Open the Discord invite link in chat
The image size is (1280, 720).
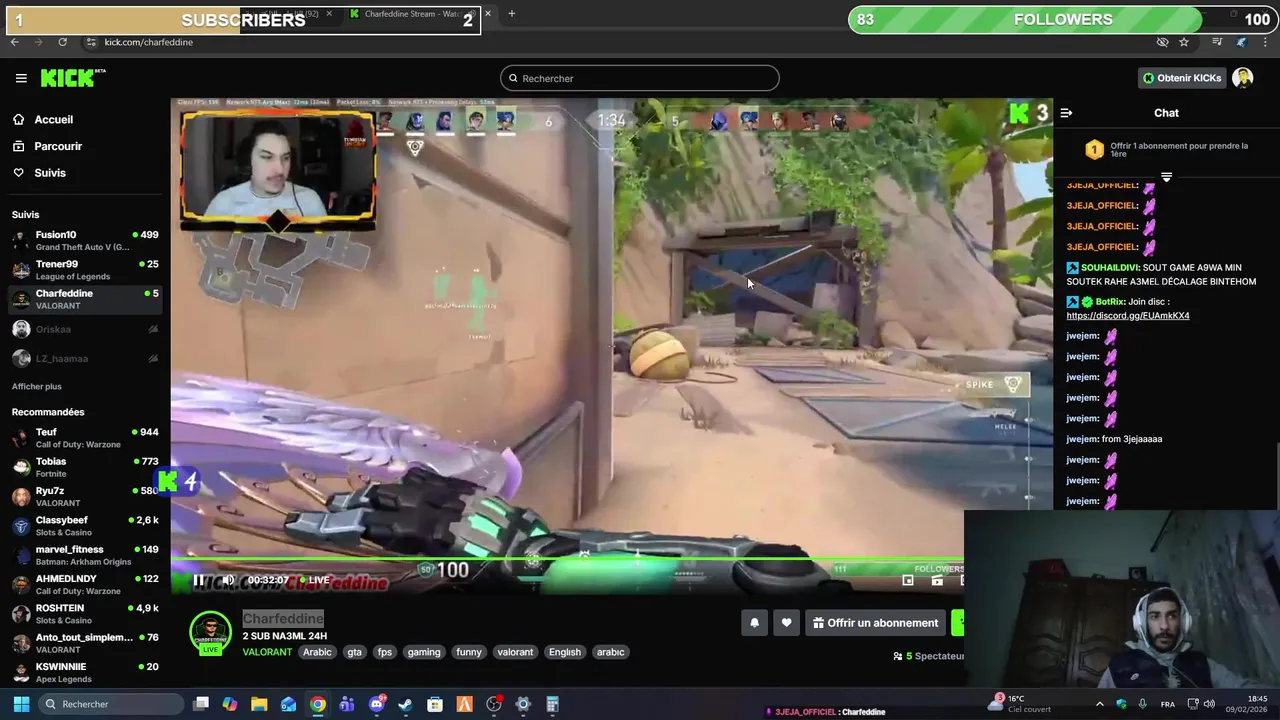click(x=1128, y=316)
